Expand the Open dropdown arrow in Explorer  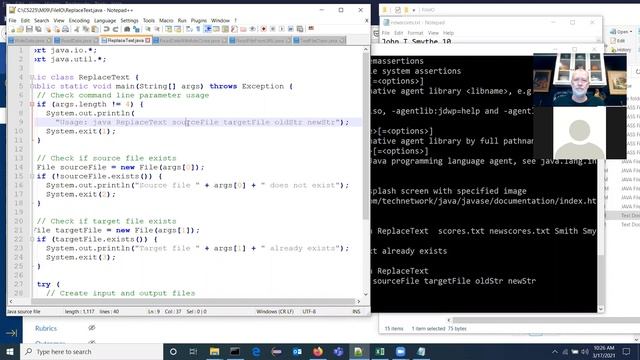[631, 31]
